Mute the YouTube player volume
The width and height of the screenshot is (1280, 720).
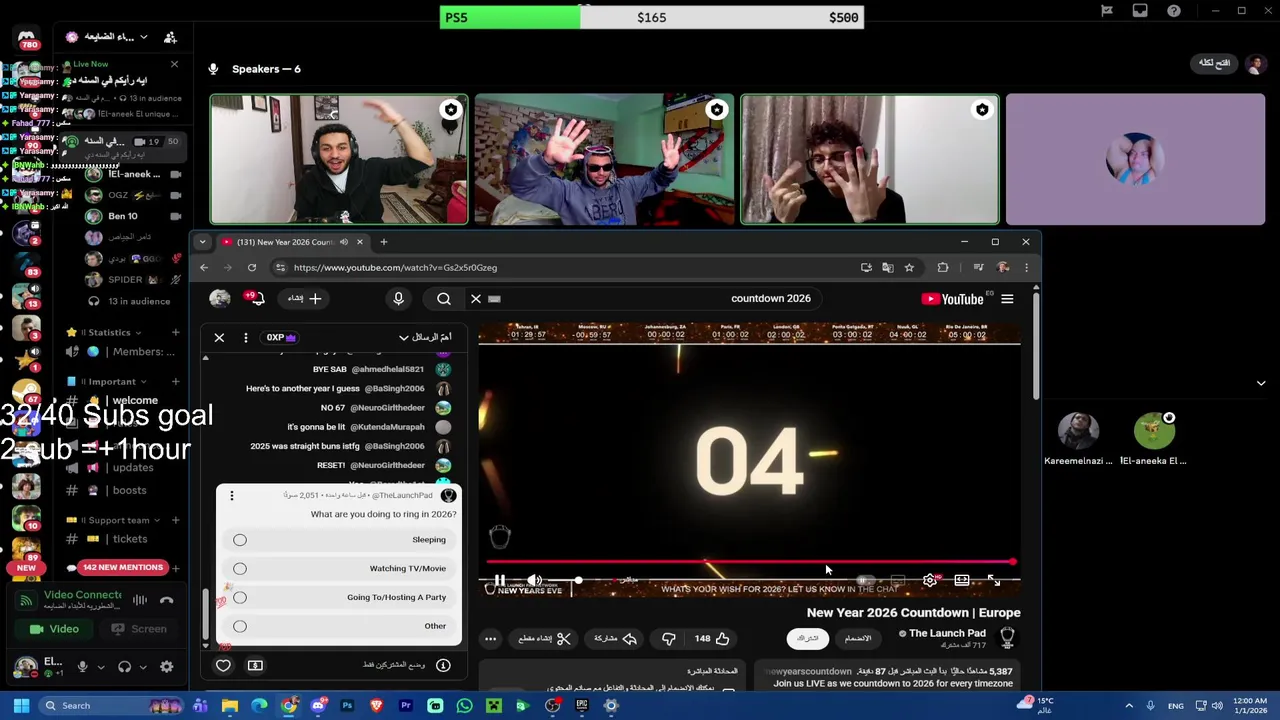coord(535,580)
